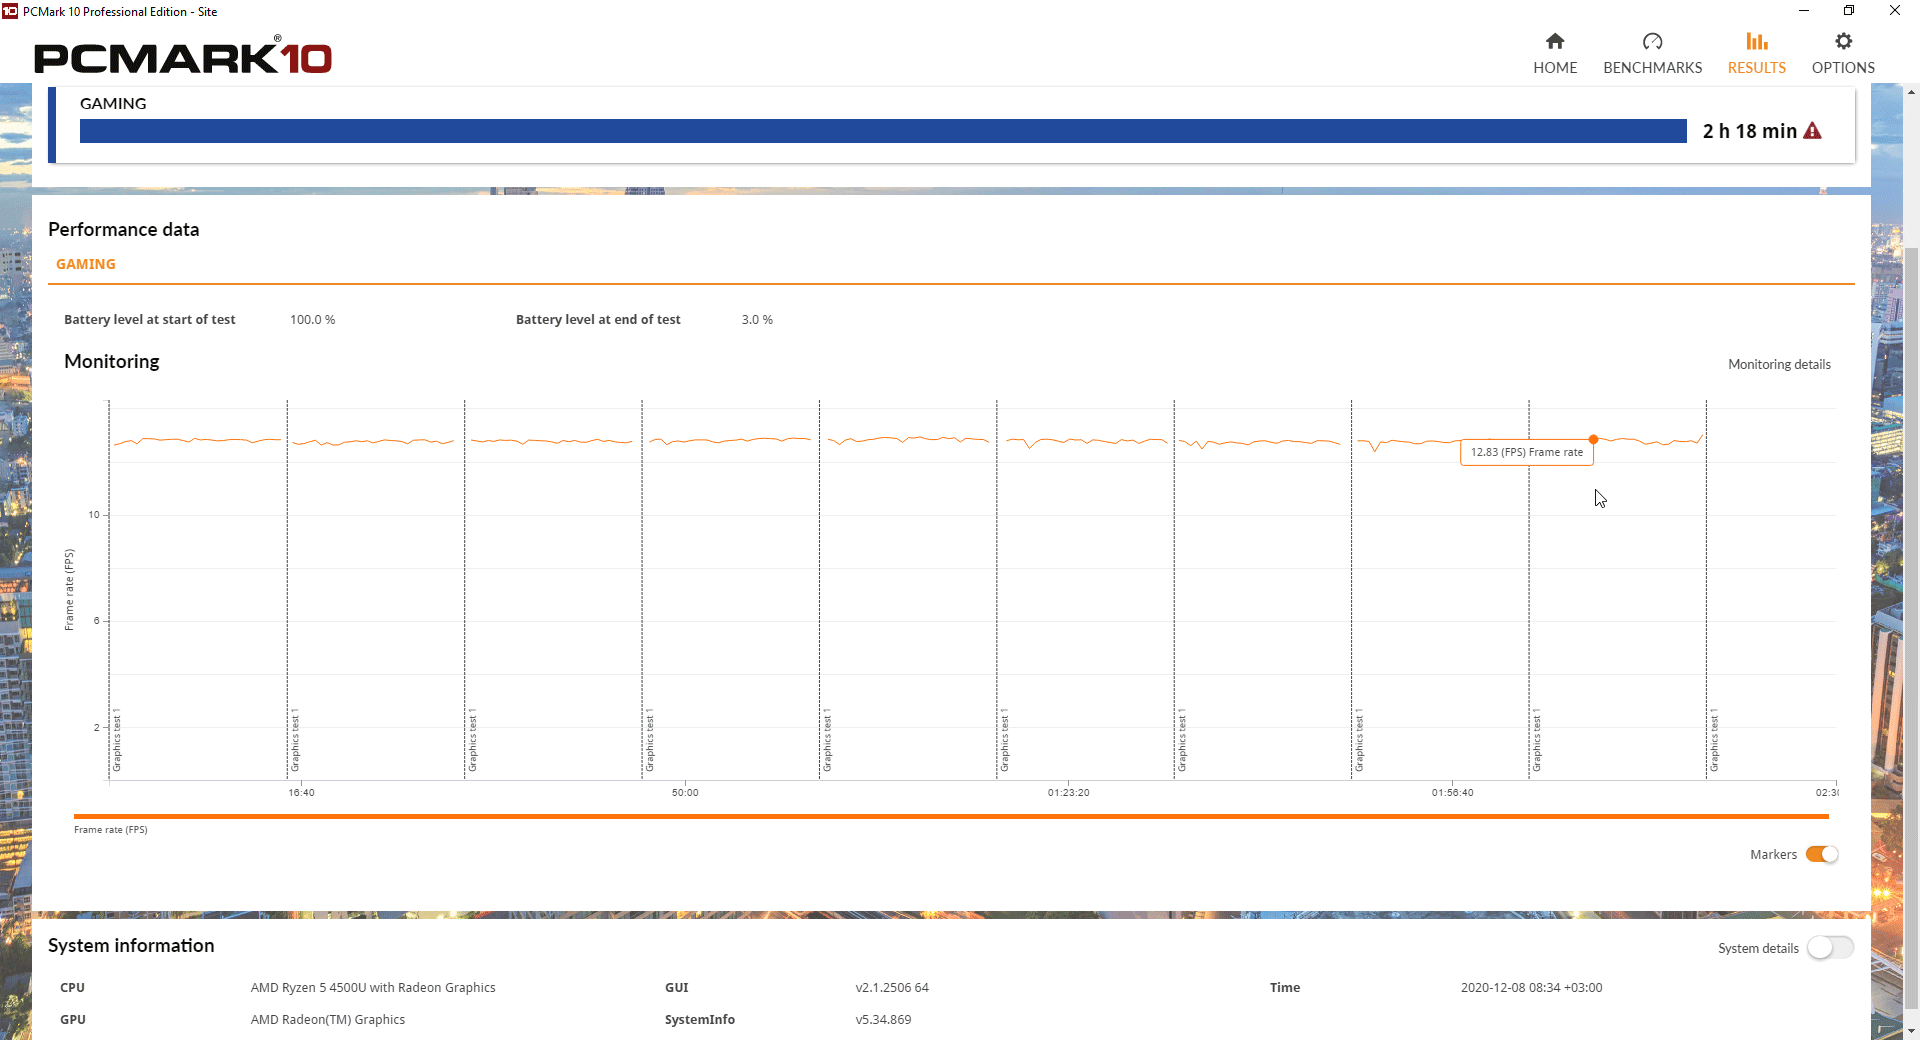
Task: Open the RESULTS bar chart icon
Action: pos(1756,41)
